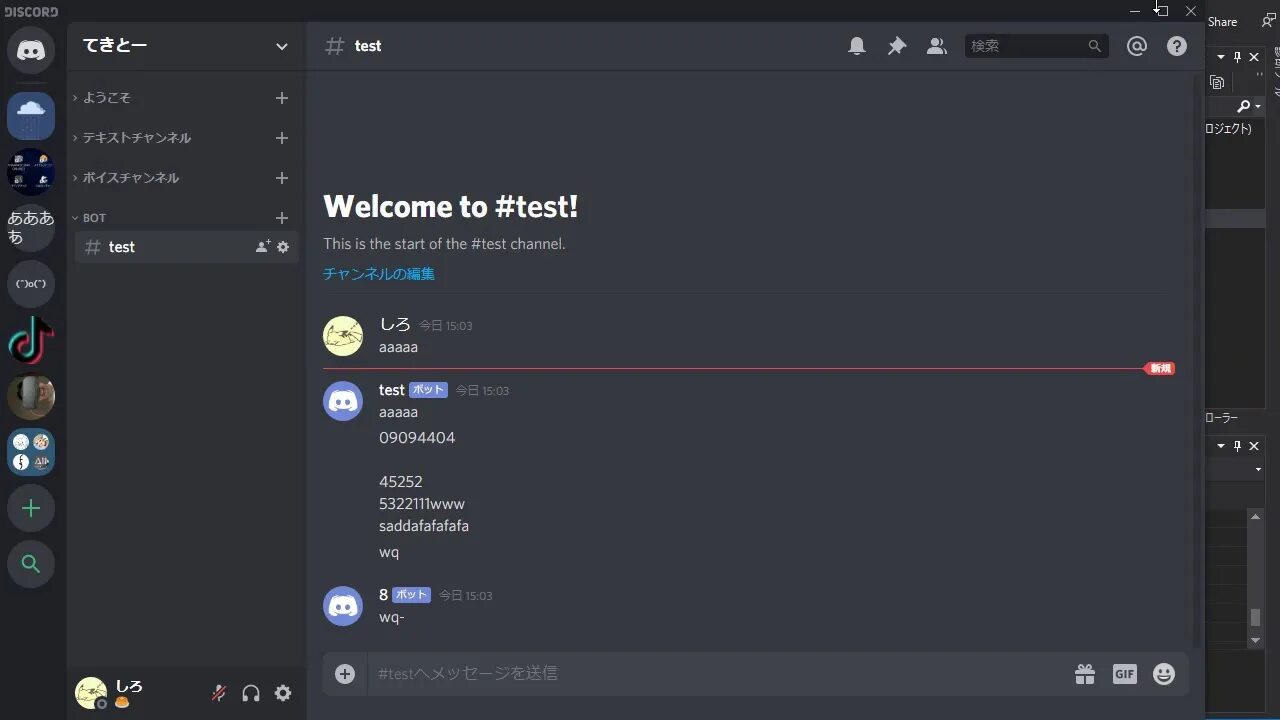Open the てきとー server dropdown menu
This screenshot has width=1280, height=720.
[186, 46]
